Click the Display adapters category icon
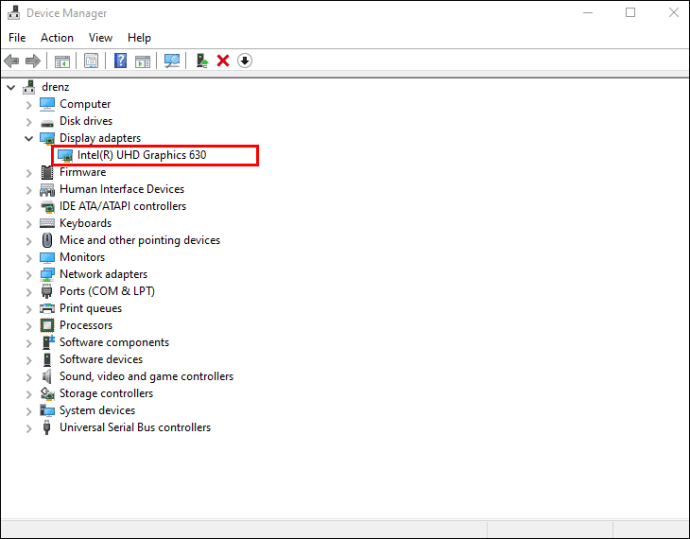Viewport: 690px width, 539px height. pos(47,139)
